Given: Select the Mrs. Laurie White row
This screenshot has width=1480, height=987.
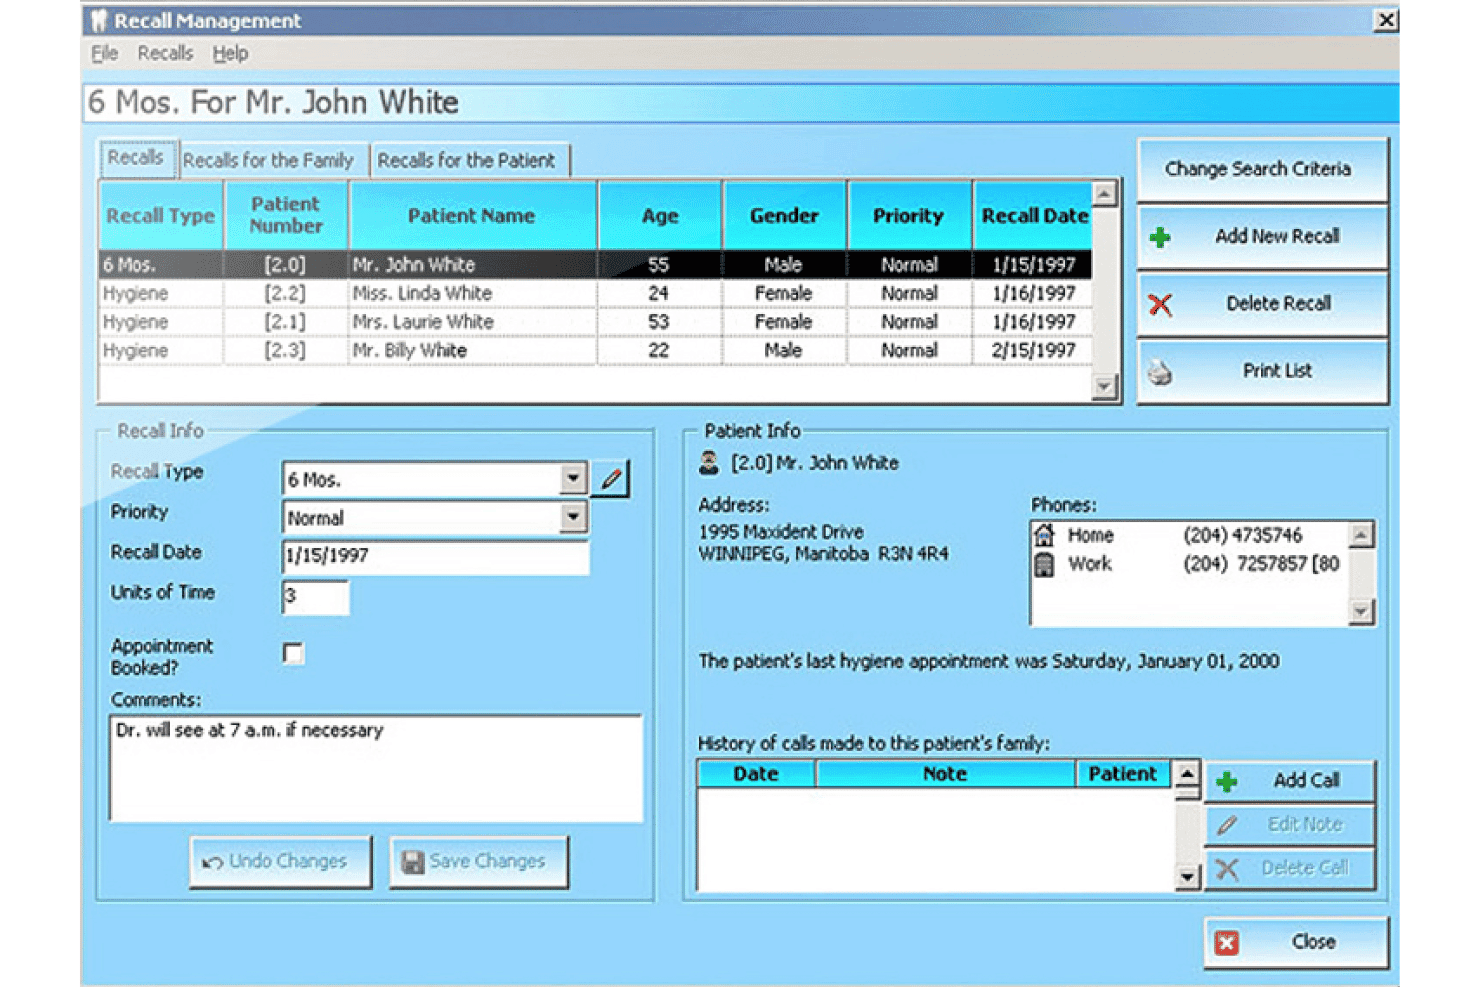Looking at the screenshot, I should pyautogui.click(x=596, y=322).
